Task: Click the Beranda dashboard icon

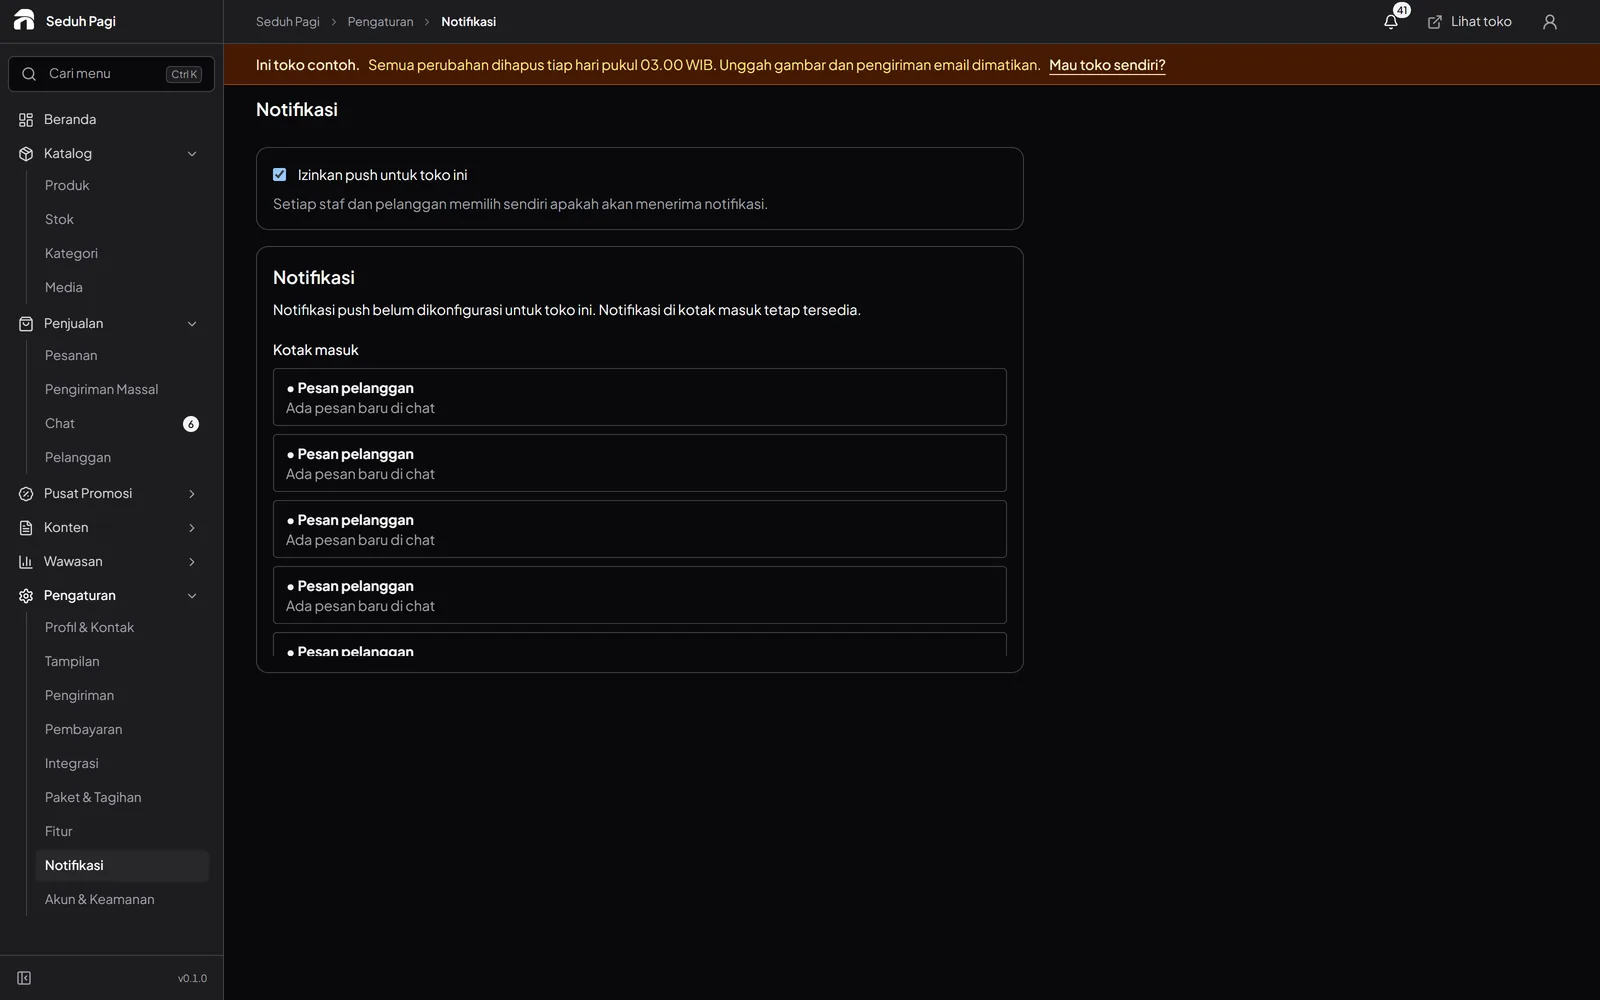Action: pos(26,120)
